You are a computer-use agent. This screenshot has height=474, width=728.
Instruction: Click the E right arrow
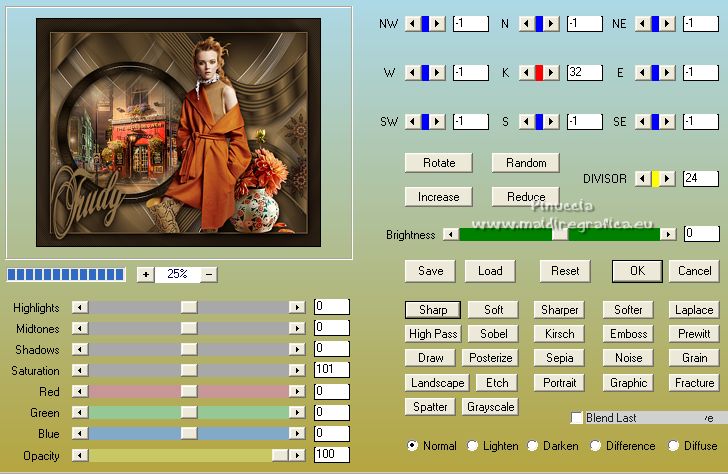click(668, 72)
